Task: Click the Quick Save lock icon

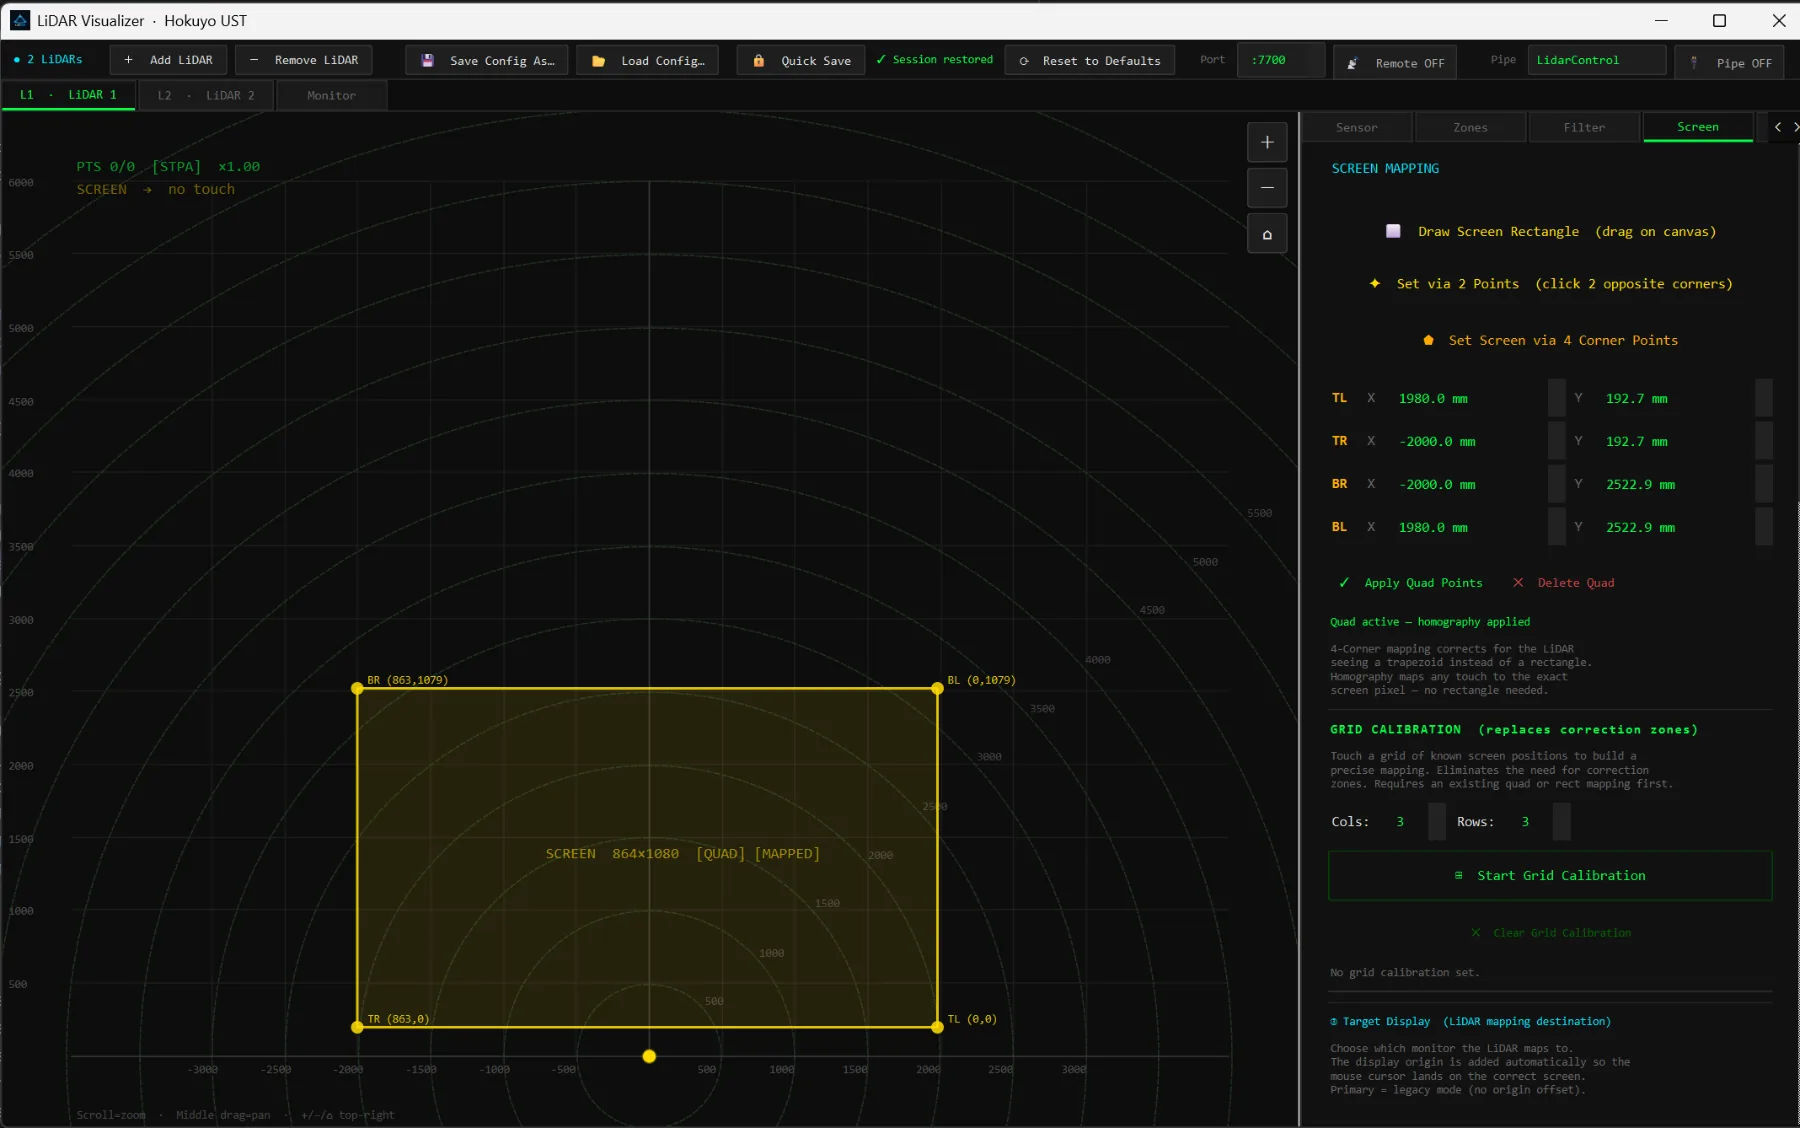Action: [759, 61]
